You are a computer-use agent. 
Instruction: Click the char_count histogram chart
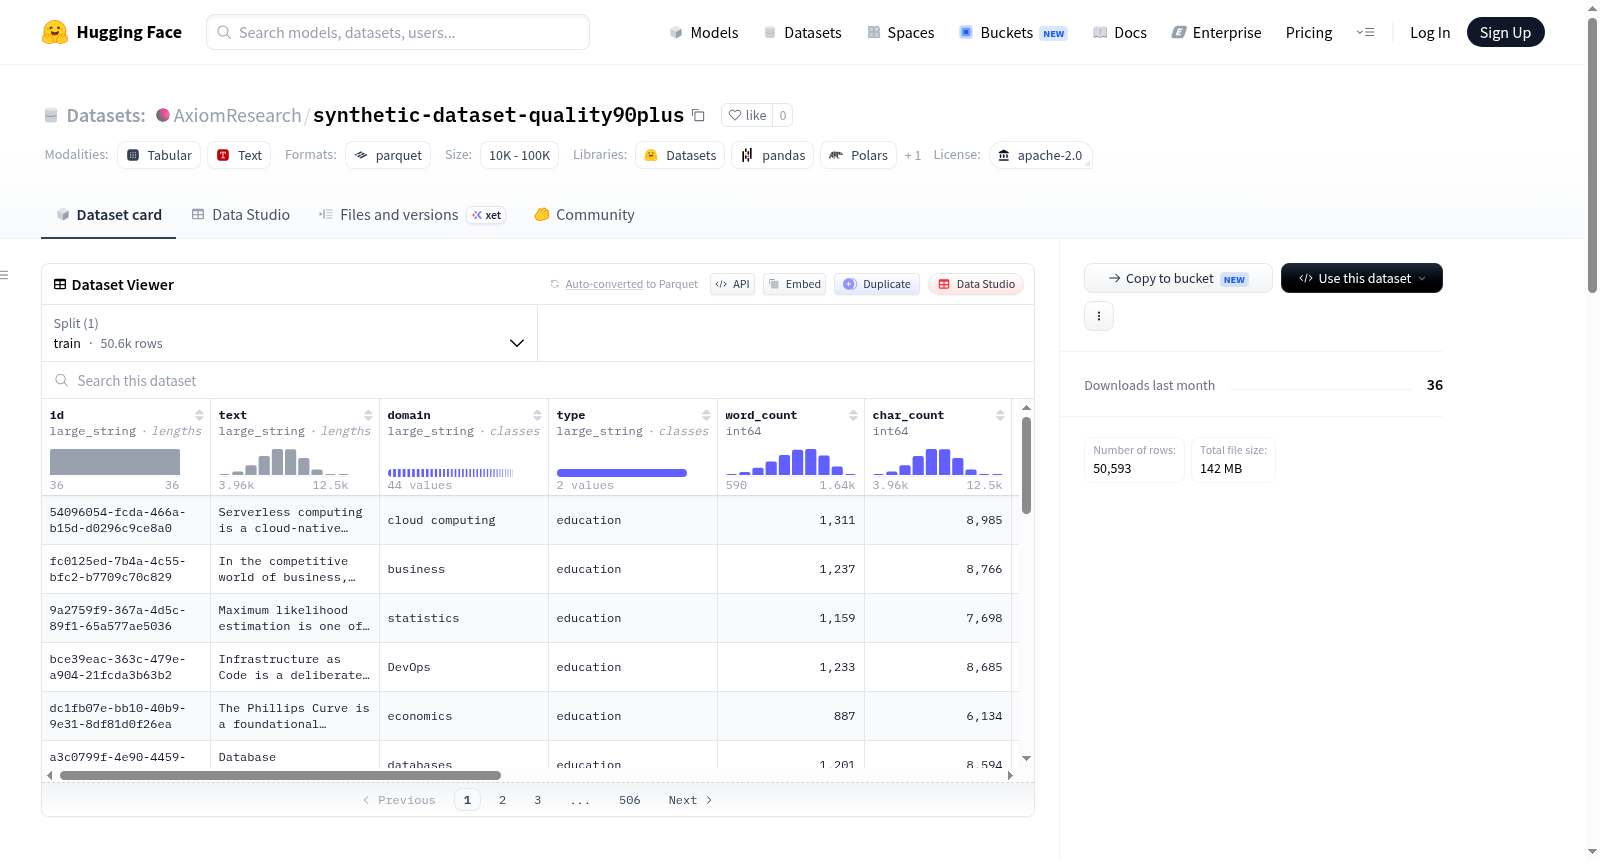click(x=938, y=461)
